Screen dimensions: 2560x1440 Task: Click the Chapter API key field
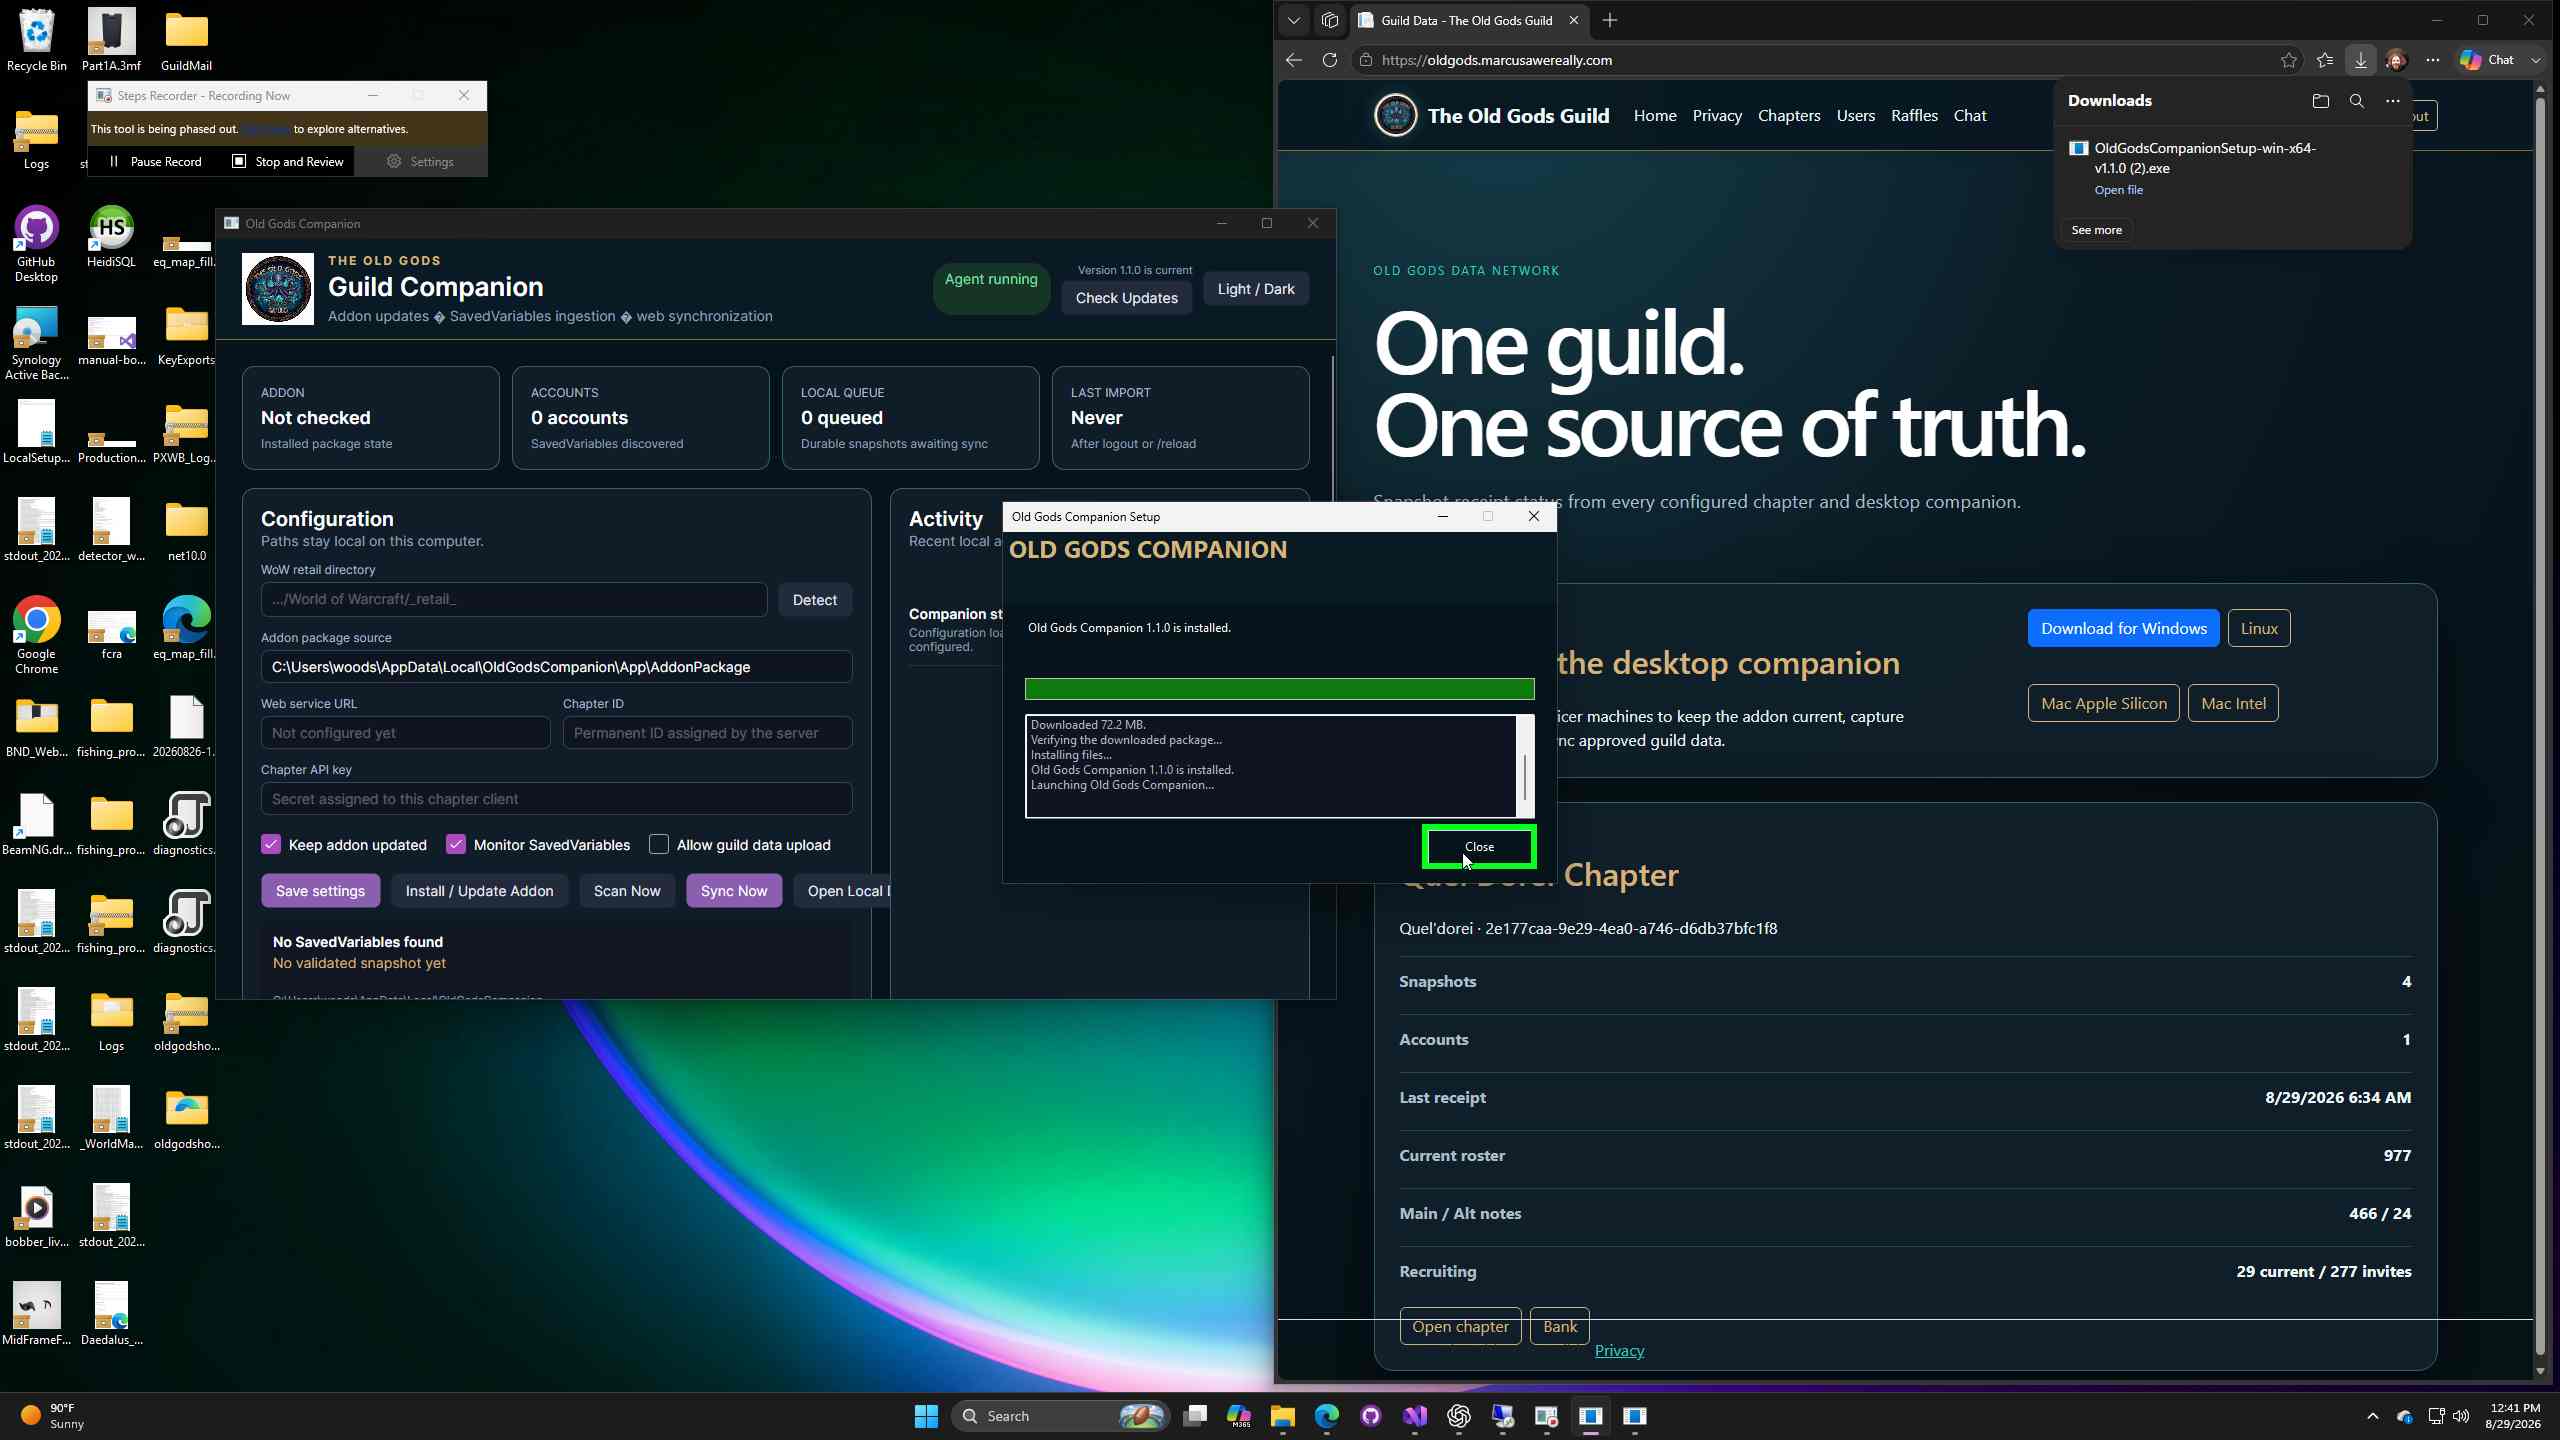pyautogui.click(x=556, y=799)
